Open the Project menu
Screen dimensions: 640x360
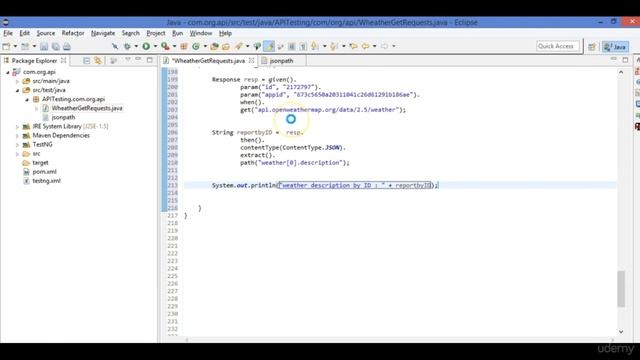click(x=156, y=33)
